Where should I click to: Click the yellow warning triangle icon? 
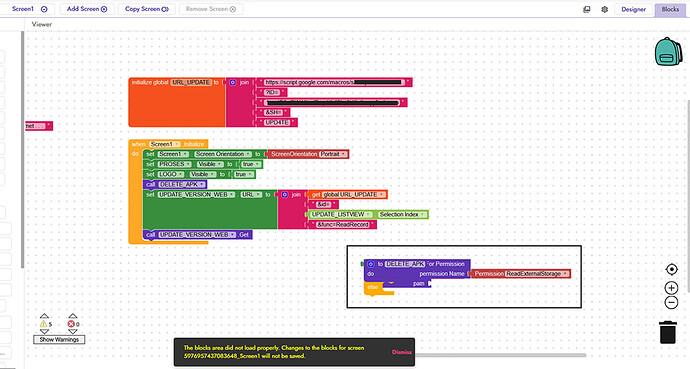(43, 324)
